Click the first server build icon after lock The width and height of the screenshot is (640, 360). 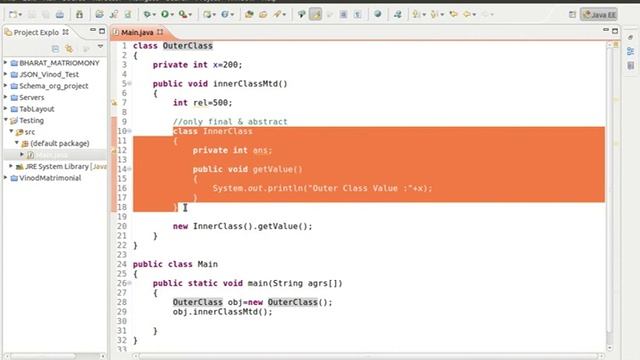coord(99,15)
